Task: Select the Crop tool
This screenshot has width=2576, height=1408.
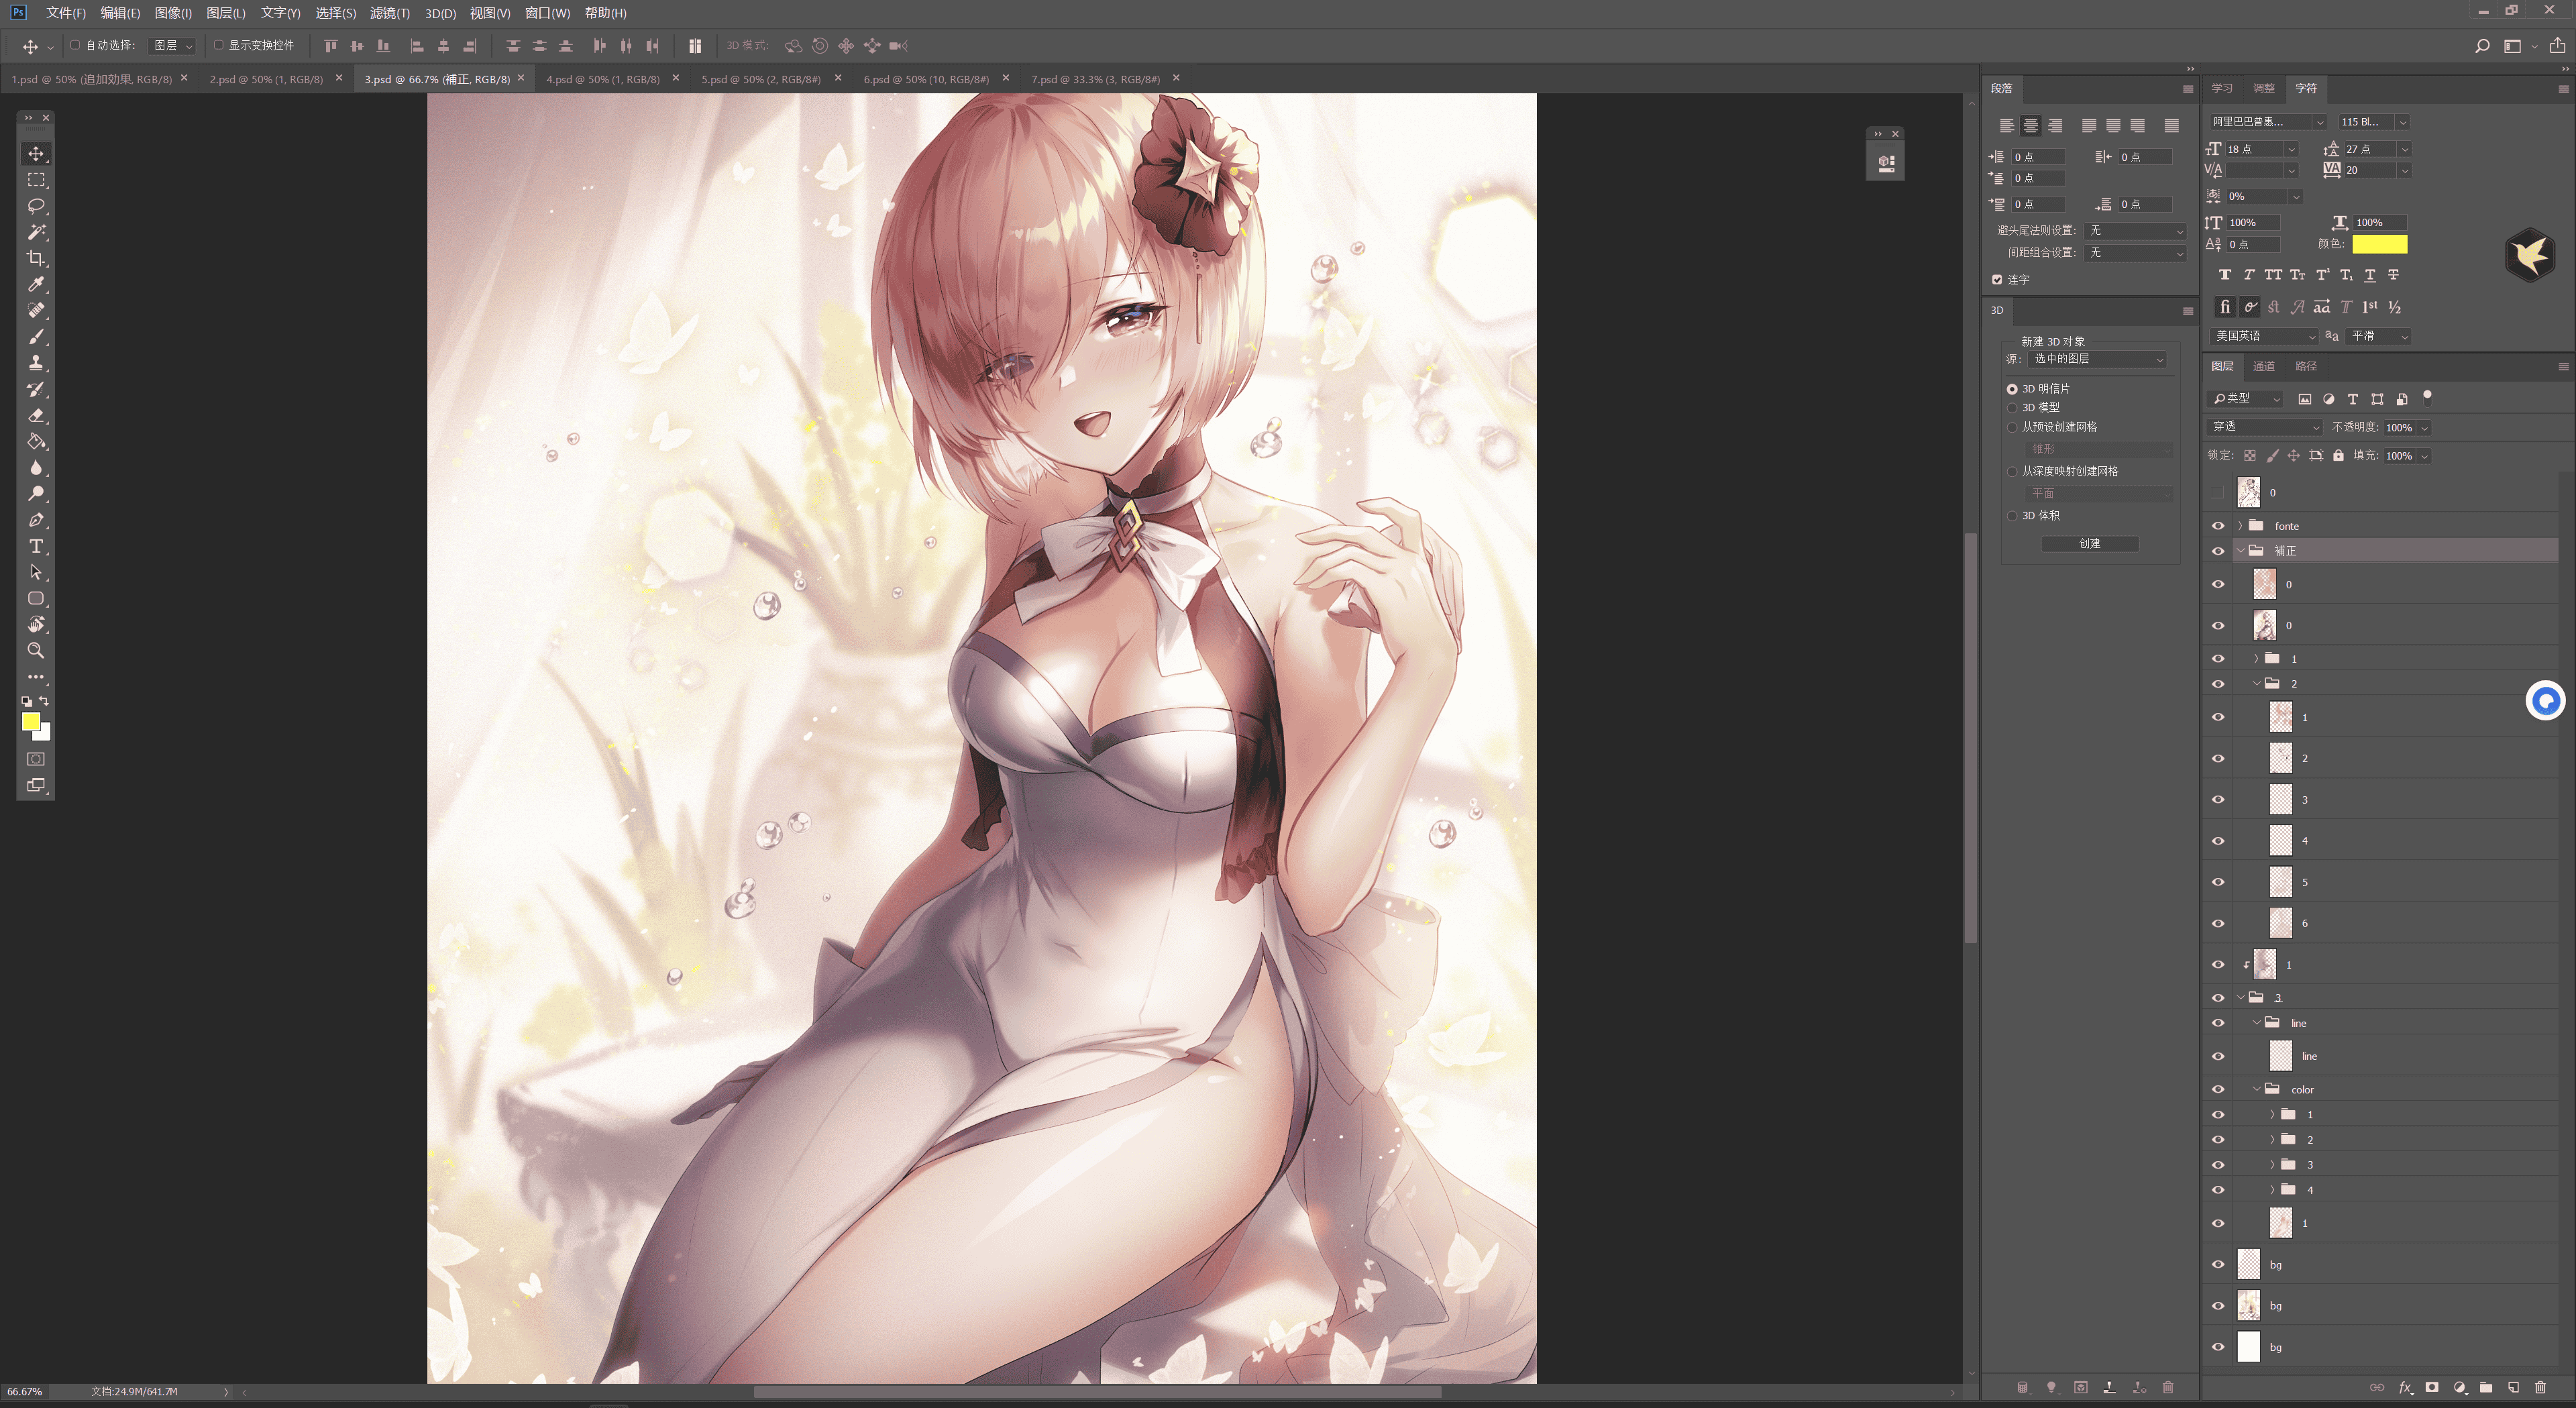Action: (x=36, y=258)
